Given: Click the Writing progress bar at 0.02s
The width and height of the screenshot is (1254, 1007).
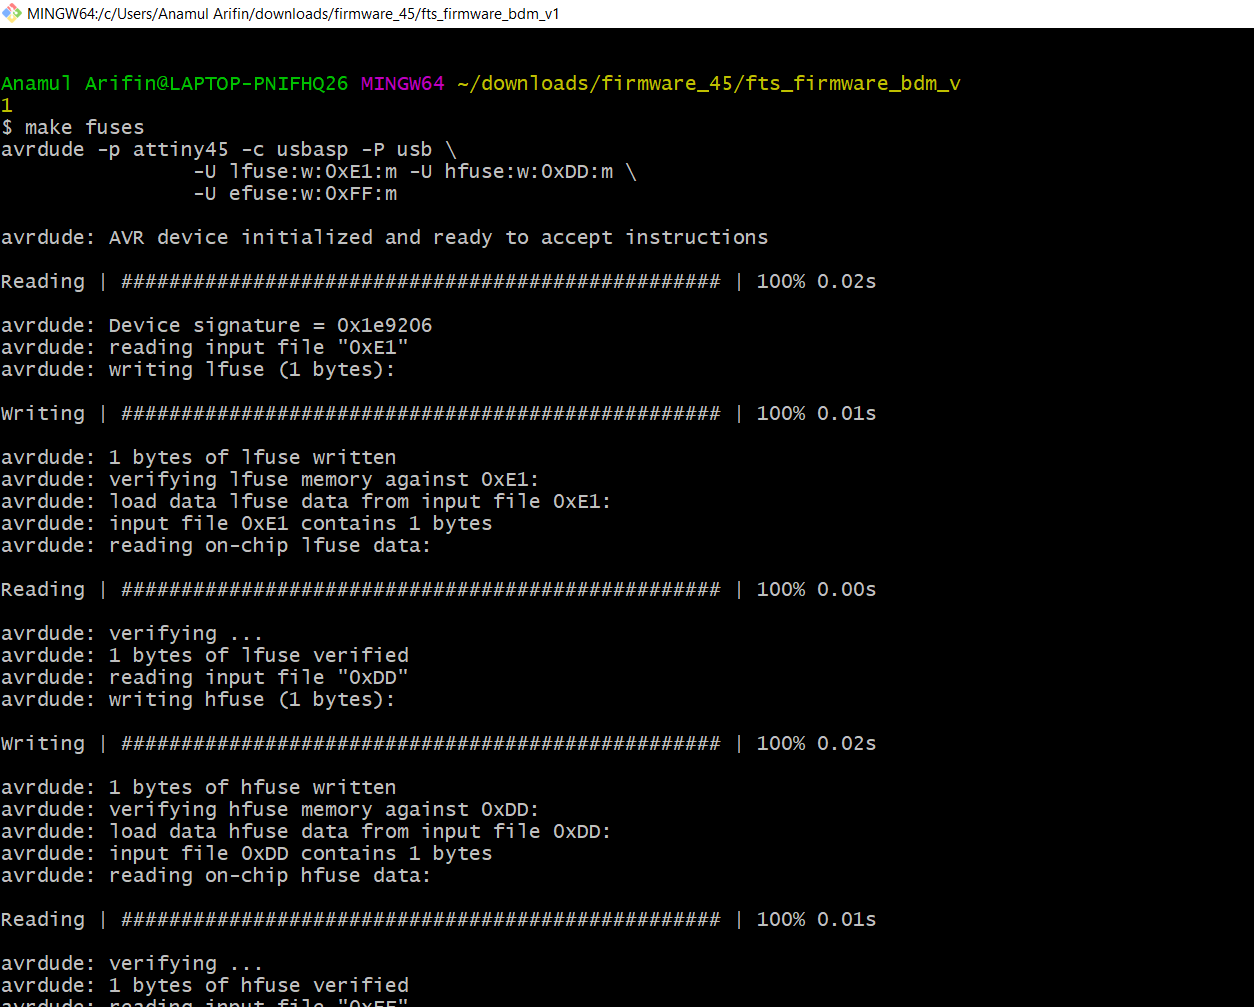Looking at the screenshot, I should coord(439,744).
